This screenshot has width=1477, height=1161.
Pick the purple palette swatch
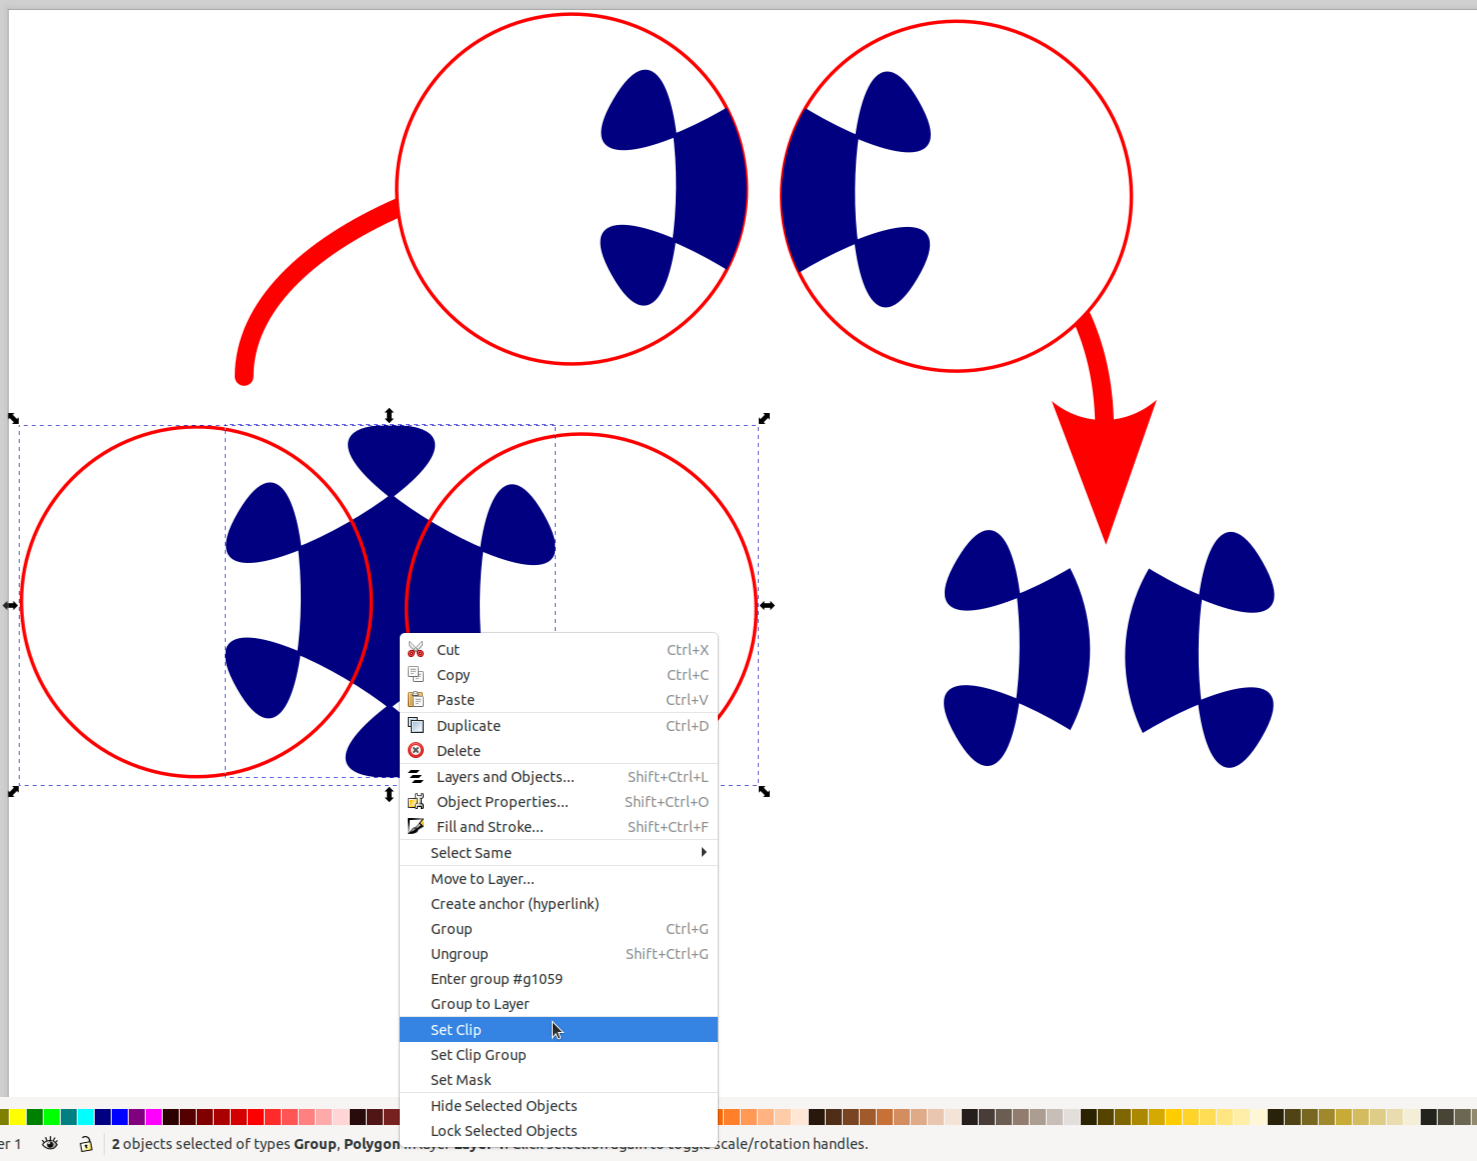[x=137, y=1117]
